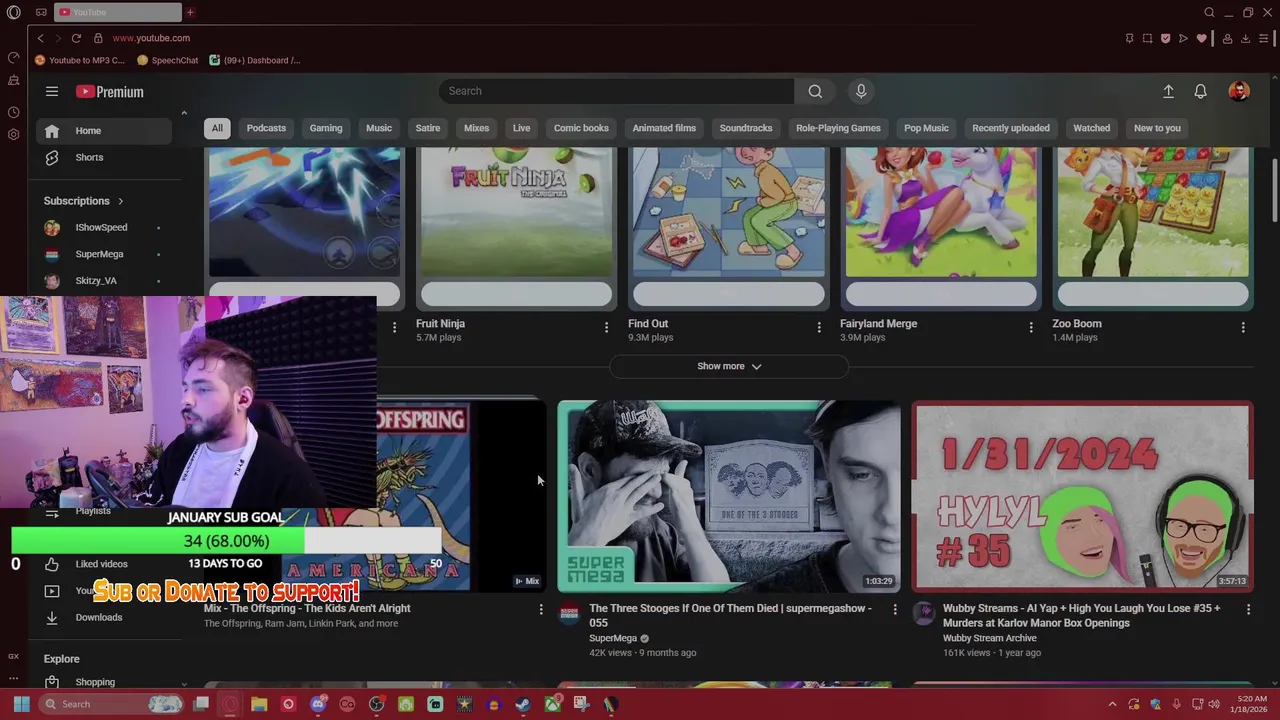1280x720 pixels.
Task: Select the Recently uploaded chip
Action: click(1011, 128)
